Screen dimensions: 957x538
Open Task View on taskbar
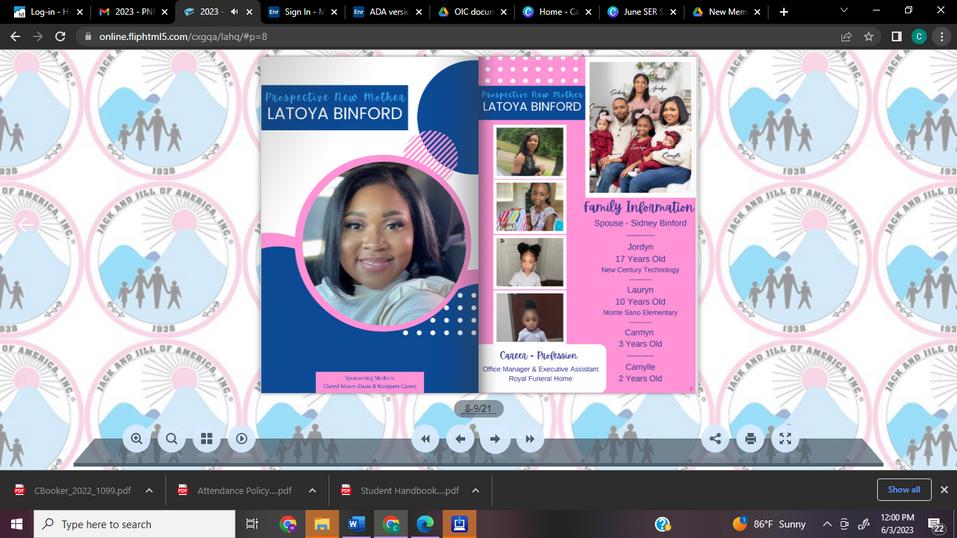tap(251, 524)
